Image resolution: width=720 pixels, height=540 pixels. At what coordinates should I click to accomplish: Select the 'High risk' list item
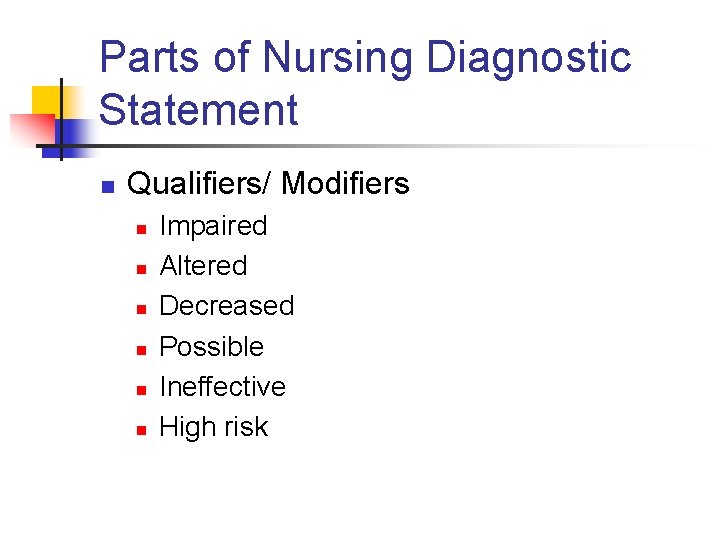point(214,428)
